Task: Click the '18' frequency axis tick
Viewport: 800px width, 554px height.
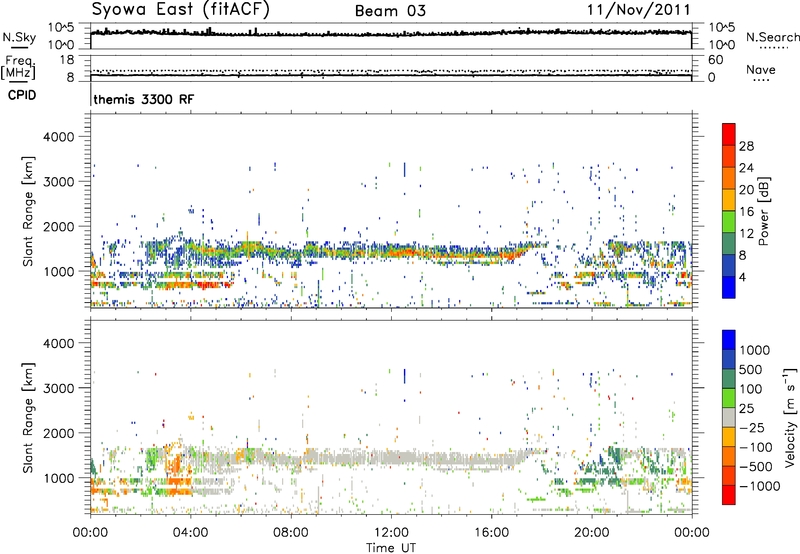Action: [67, 60]
